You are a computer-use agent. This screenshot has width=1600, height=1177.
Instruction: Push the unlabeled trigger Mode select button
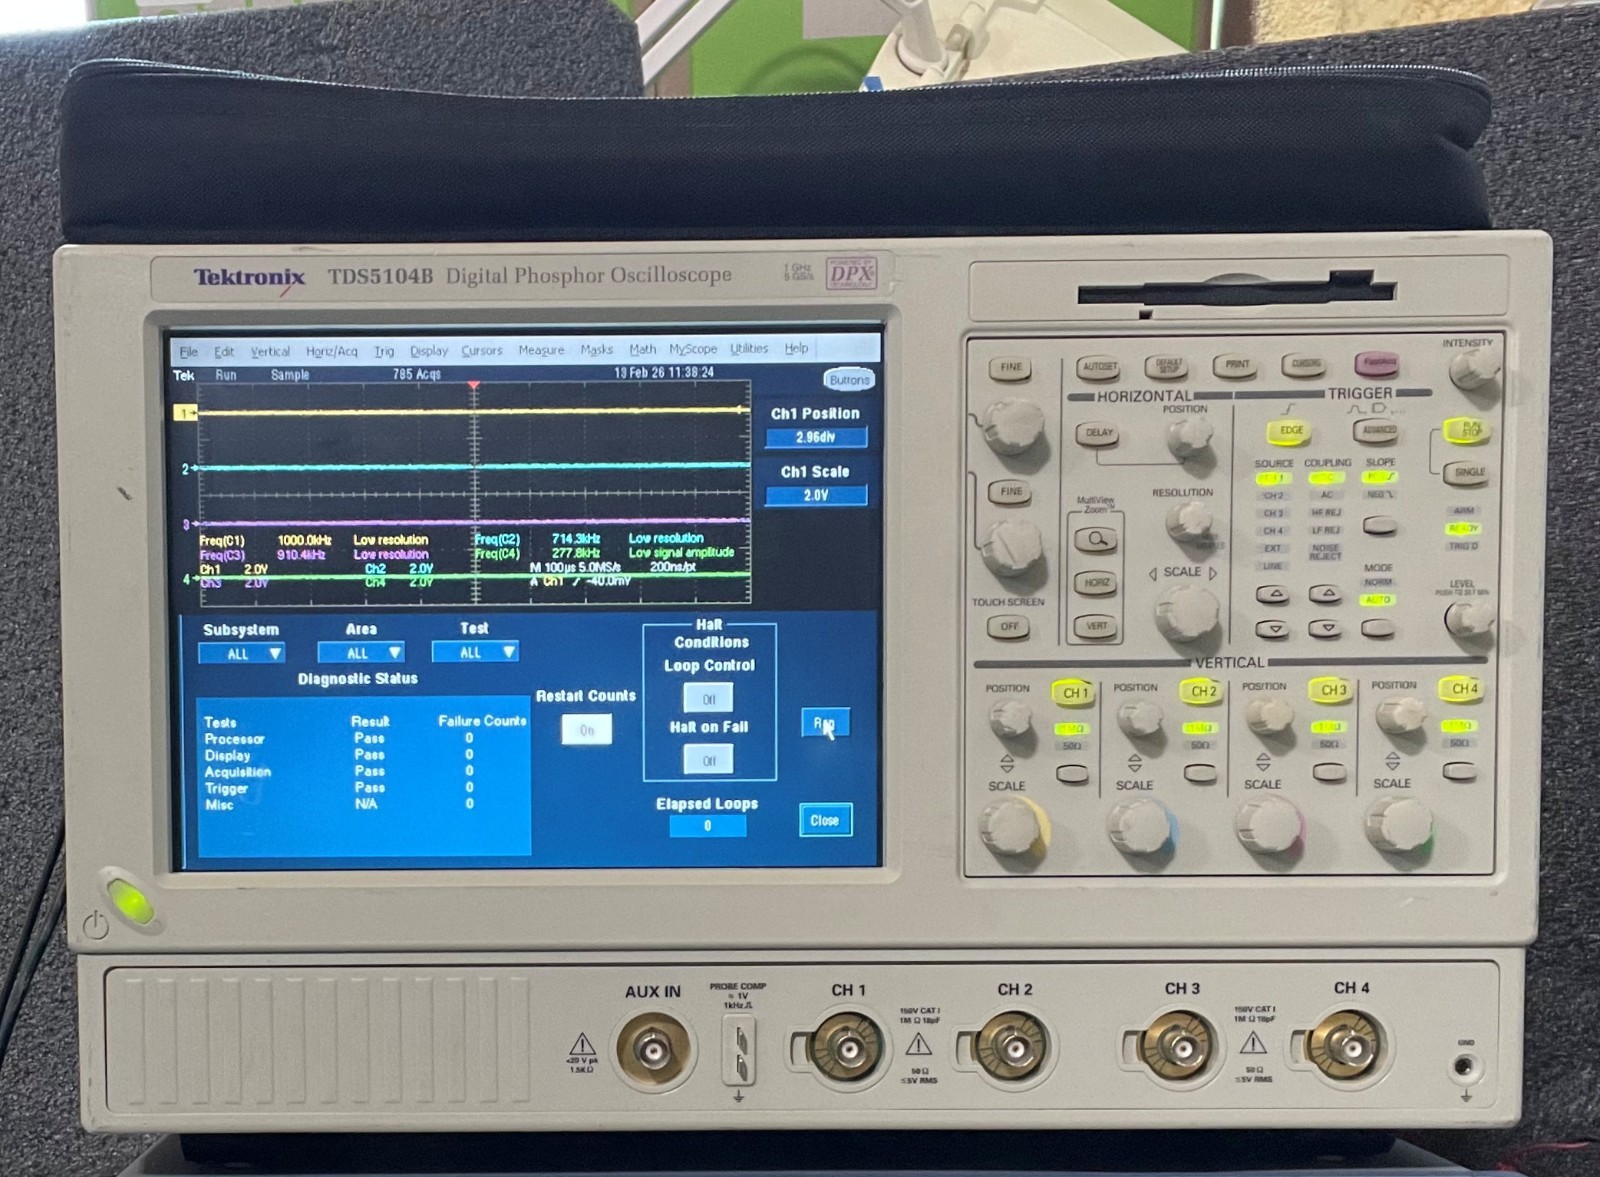click(1378, 628)
